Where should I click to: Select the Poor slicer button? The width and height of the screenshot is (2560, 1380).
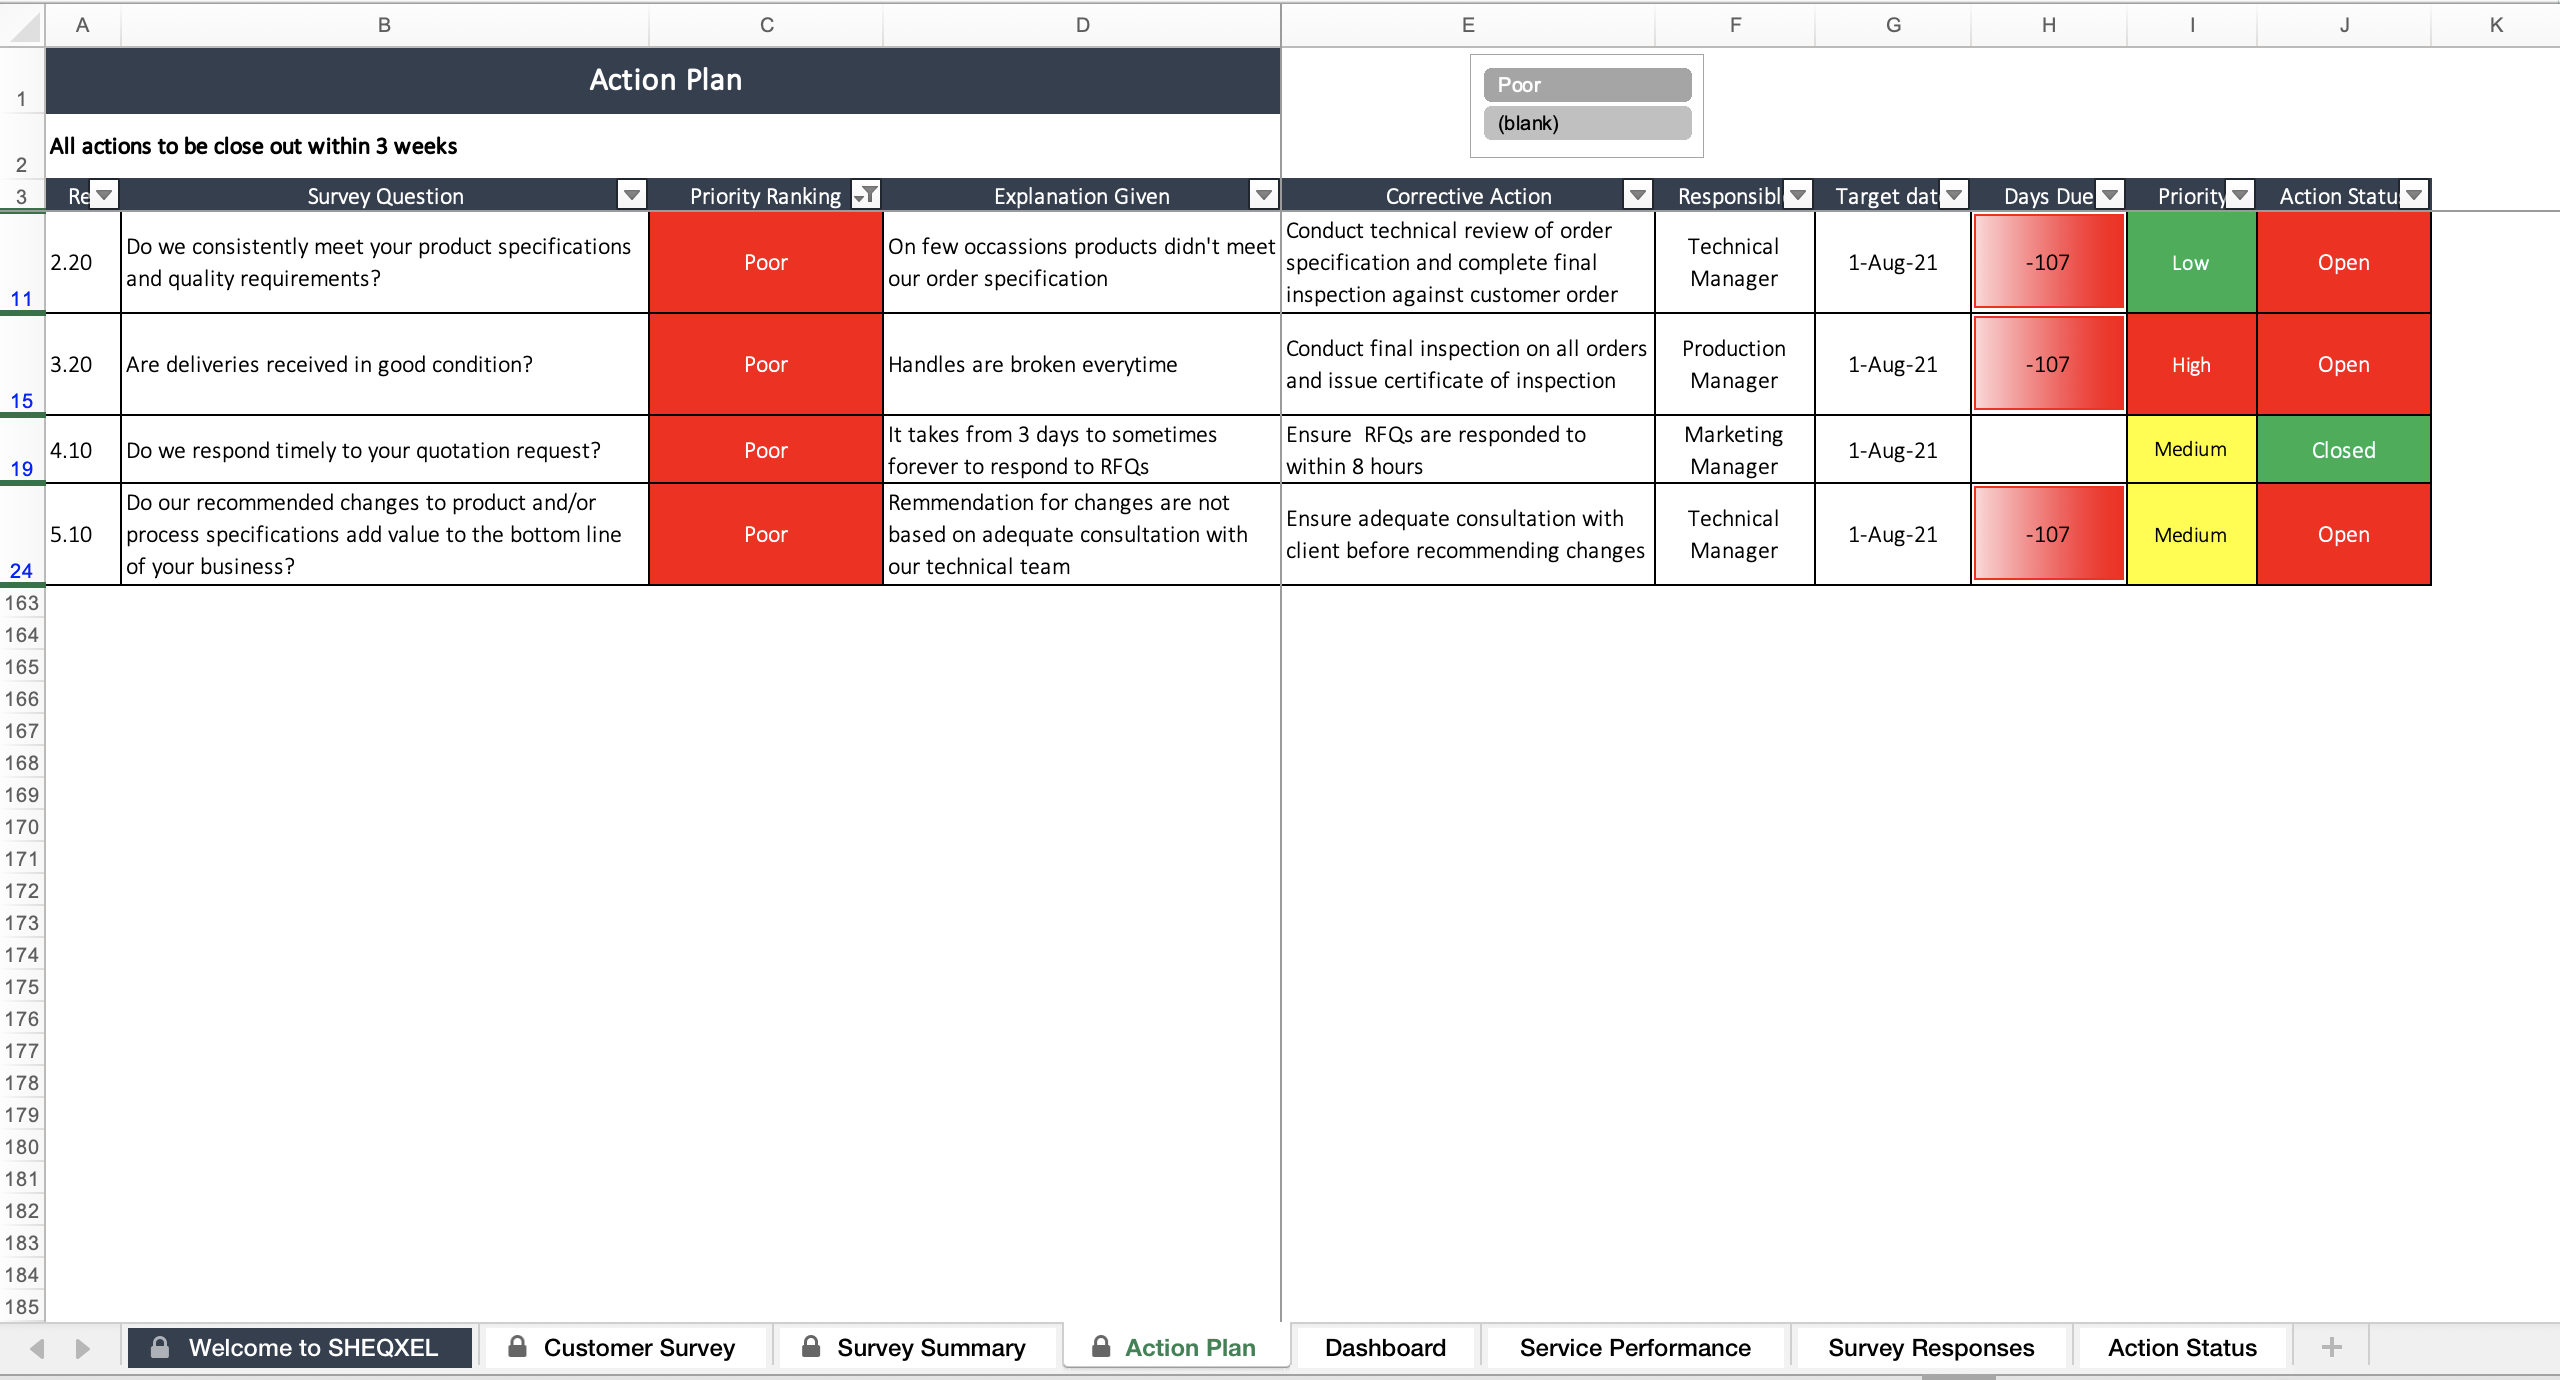tap(1587, 85)
